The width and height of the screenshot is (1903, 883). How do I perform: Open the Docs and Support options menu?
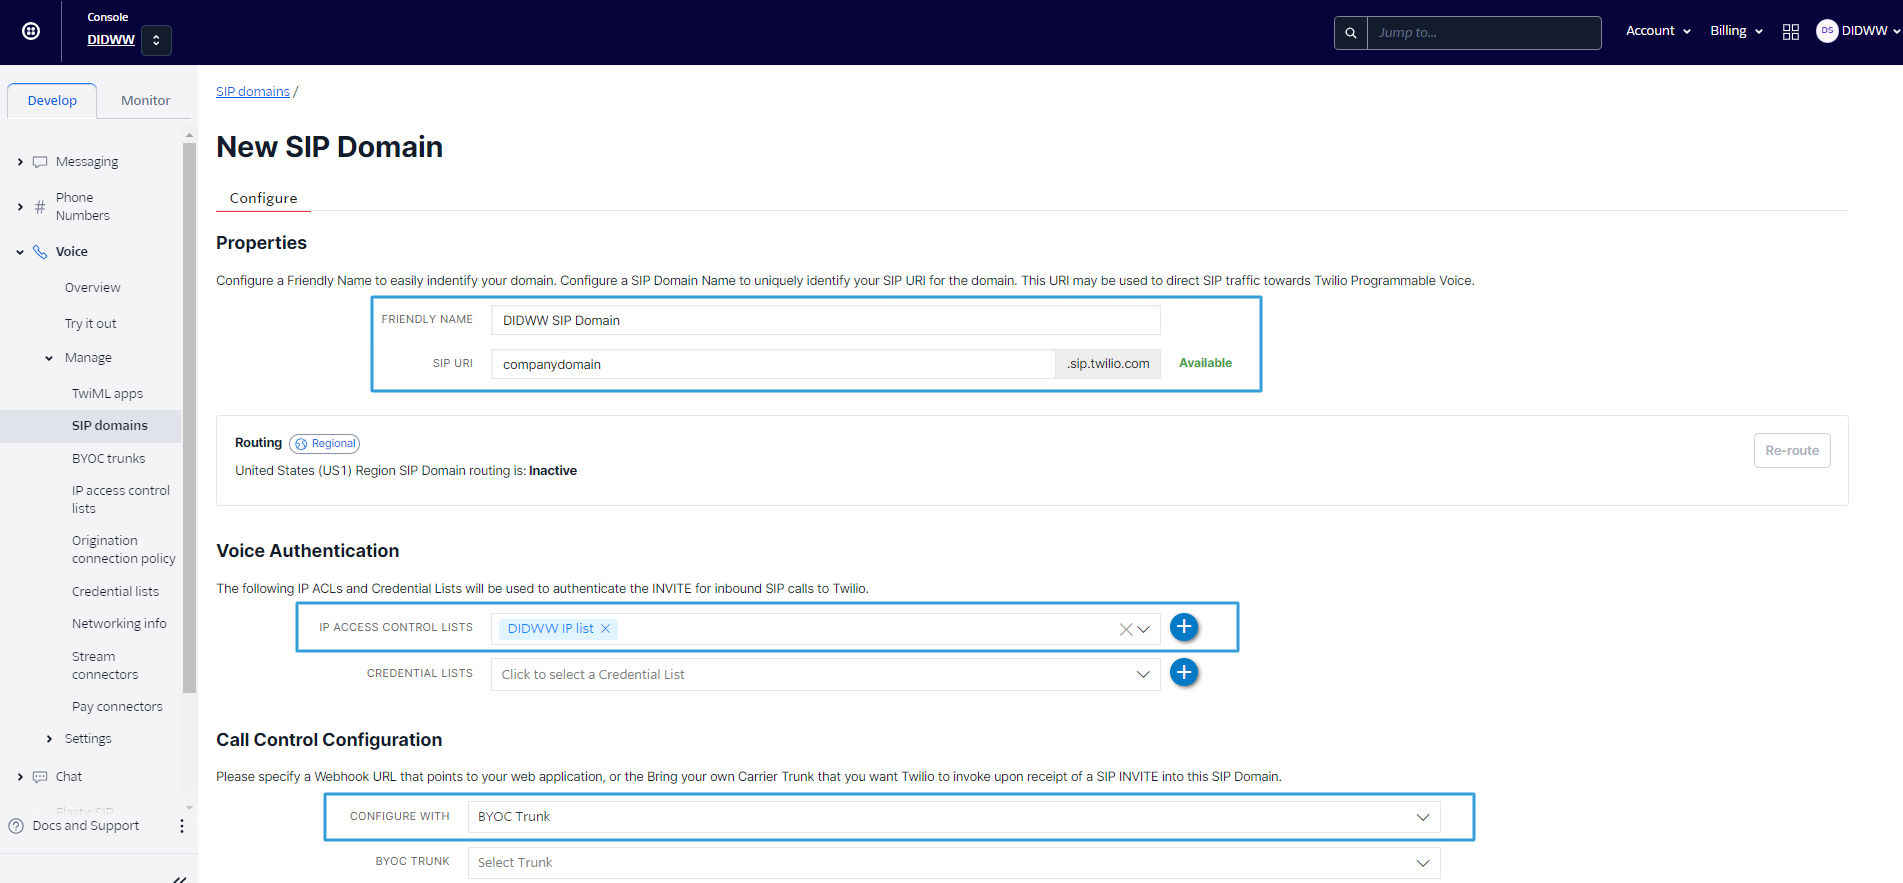click(x=181, y=826)
